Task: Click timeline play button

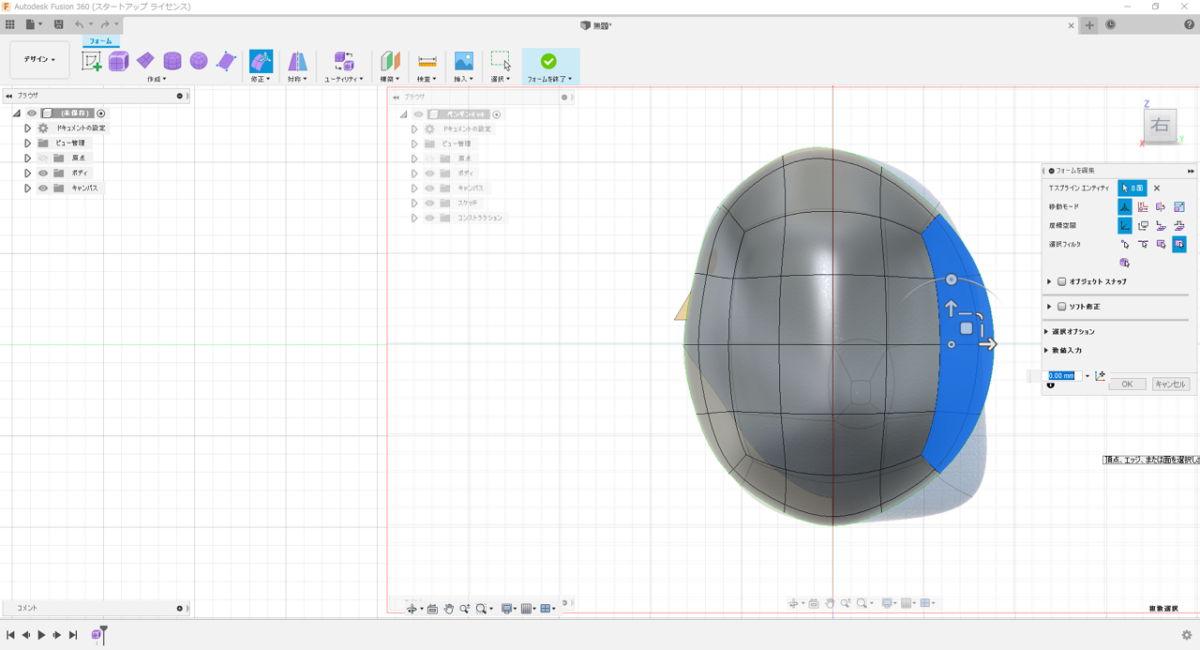Action: [41, 635]
